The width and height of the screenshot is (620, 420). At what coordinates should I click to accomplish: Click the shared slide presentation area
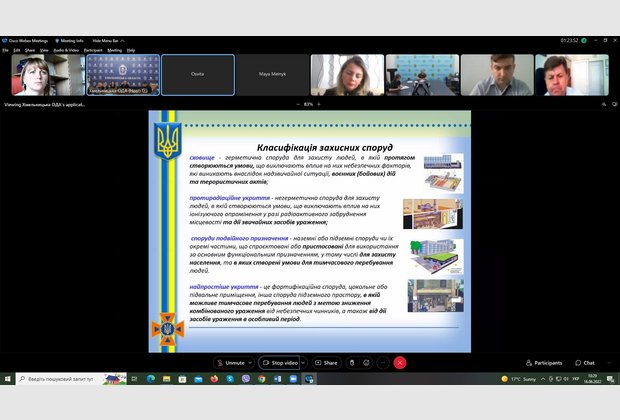(310, 231)
